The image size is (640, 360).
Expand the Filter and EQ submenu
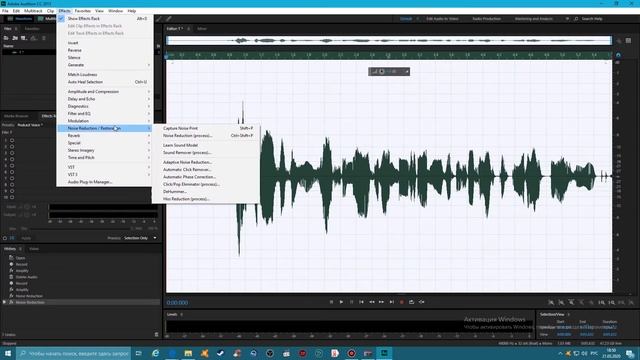pyautogui.click(x=106, y=113)
